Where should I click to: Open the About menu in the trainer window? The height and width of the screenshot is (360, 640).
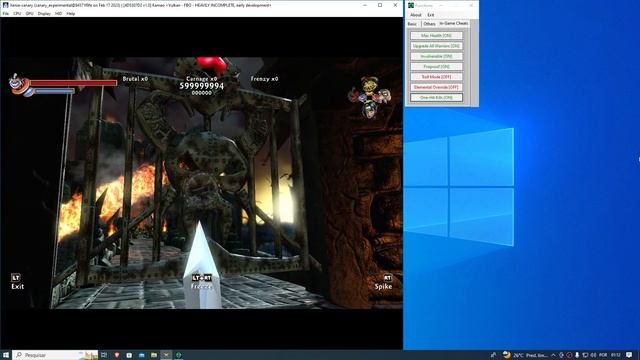(x=416, y=15)
